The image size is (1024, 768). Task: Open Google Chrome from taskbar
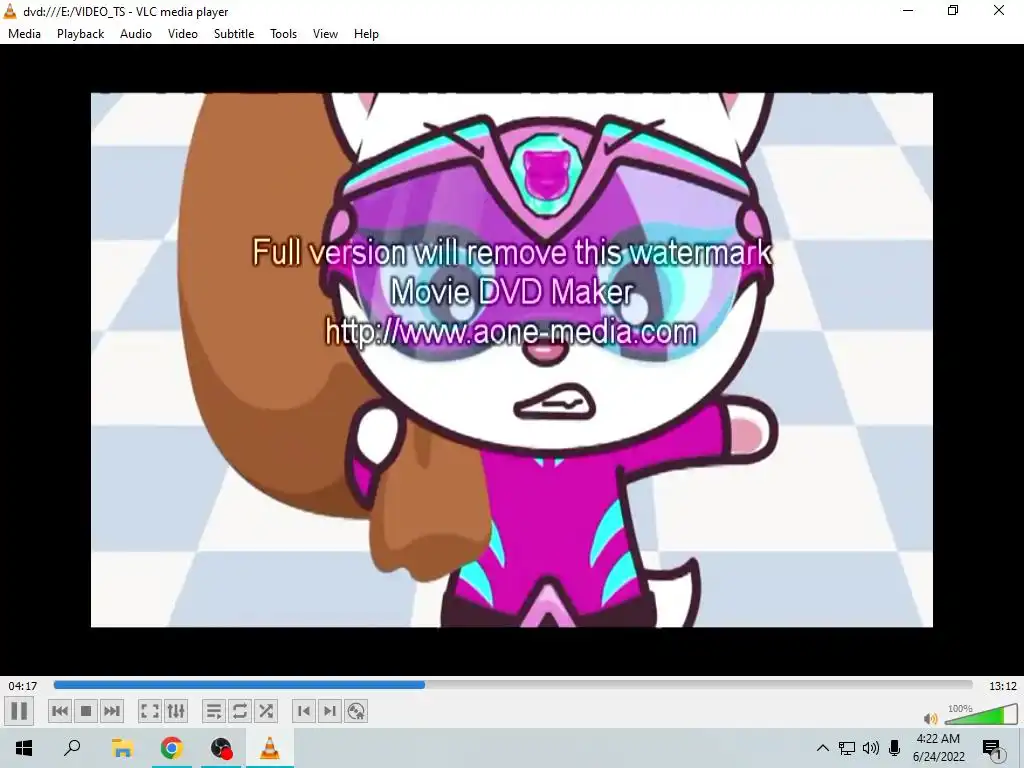pyautogui.click(x=172, y=748)
